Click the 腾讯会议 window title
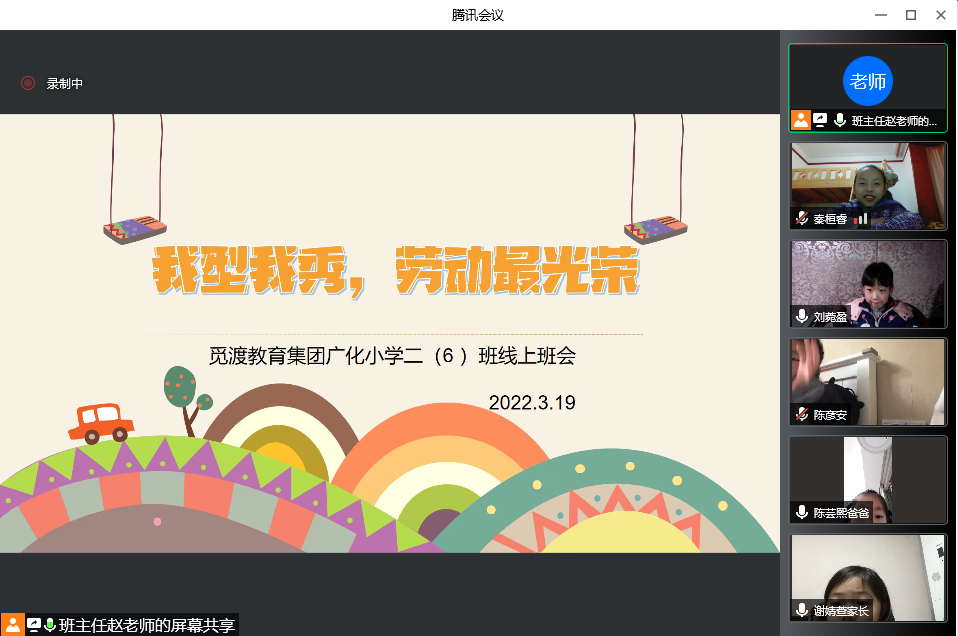958x636 pixels. (x=478, y=15)
